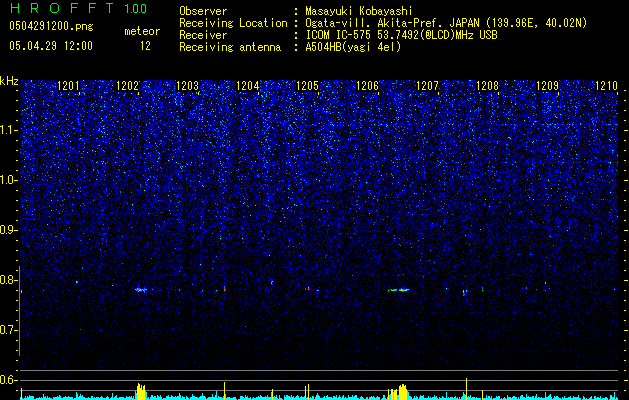The height and width of the screenshot is (400, 629).
Task: Click the 0.8 frequency axis label
Action: pyautogui.click(x=9, y=280)
